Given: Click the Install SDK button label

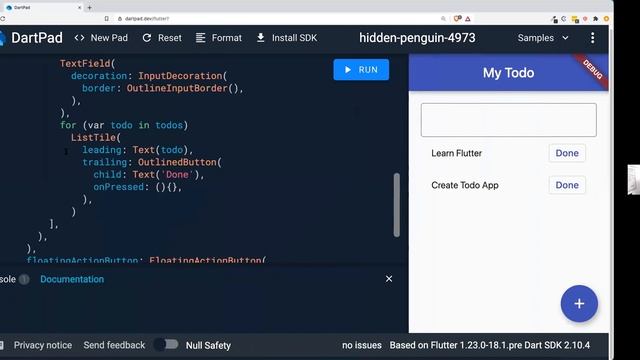Looking at the screenshot, I should [x=294, y=38].
